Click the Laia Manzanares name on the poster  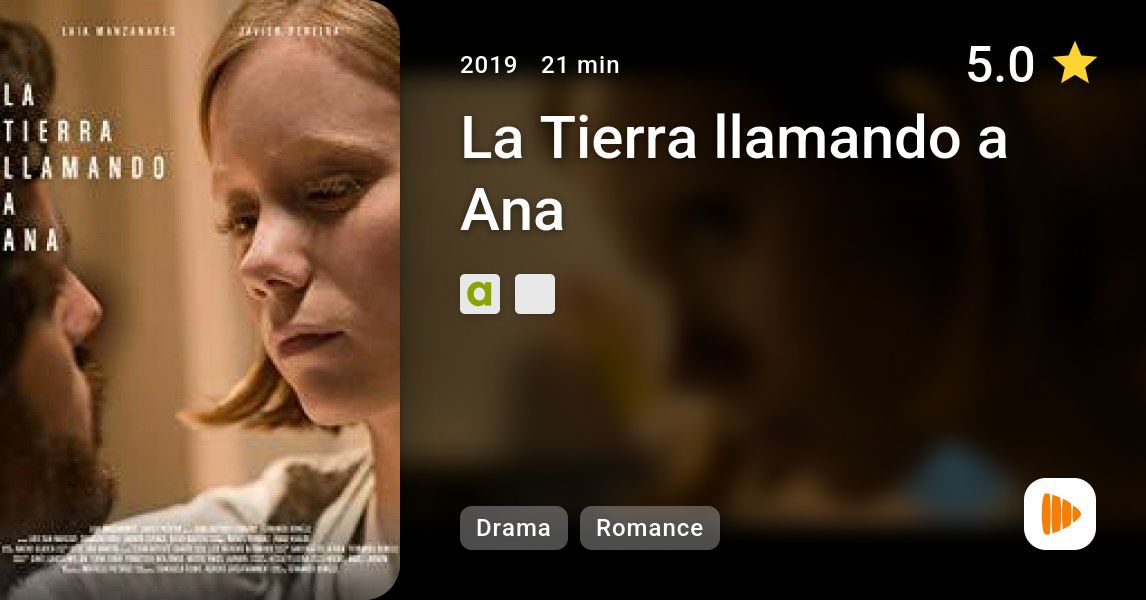coord(118,31)
